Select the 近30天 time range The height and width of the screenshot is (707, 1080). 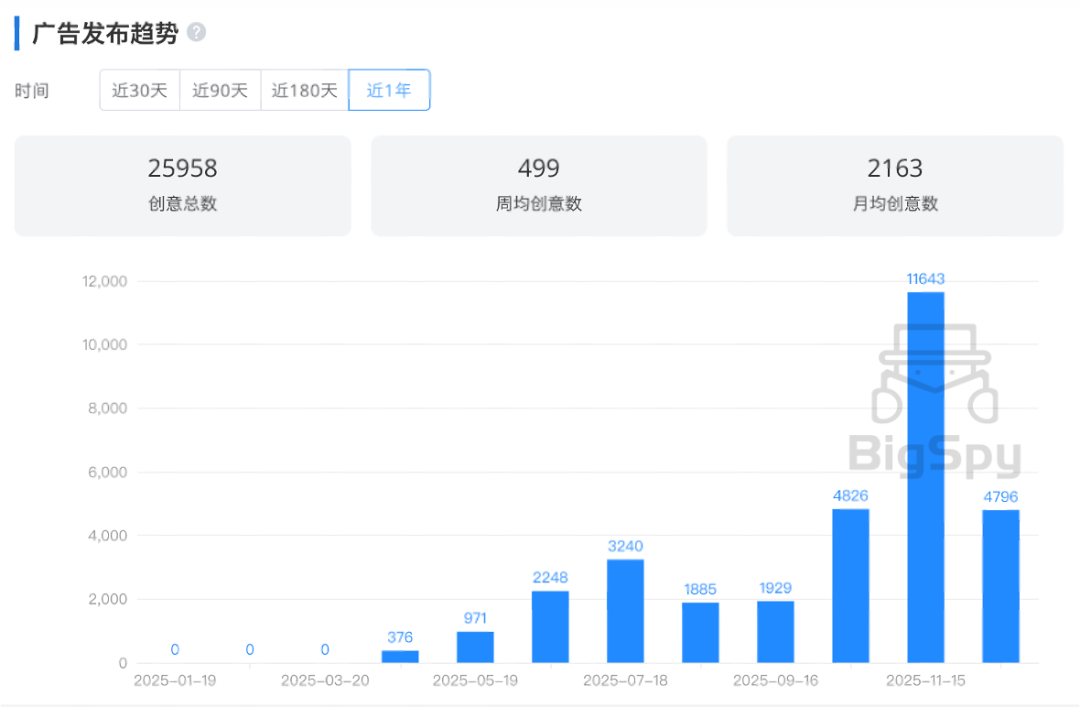pos(139,90)
